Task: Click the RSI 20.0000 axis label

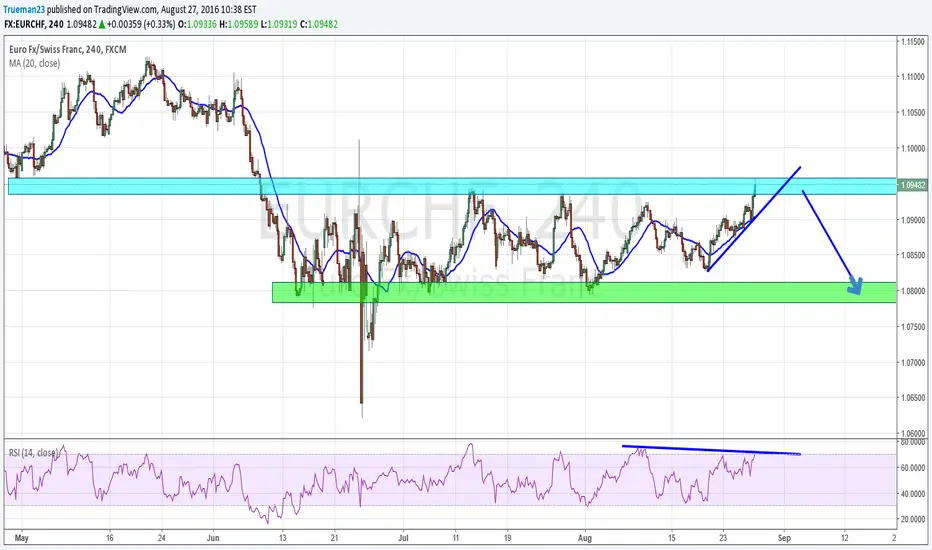Action: [x=912, y=519]
